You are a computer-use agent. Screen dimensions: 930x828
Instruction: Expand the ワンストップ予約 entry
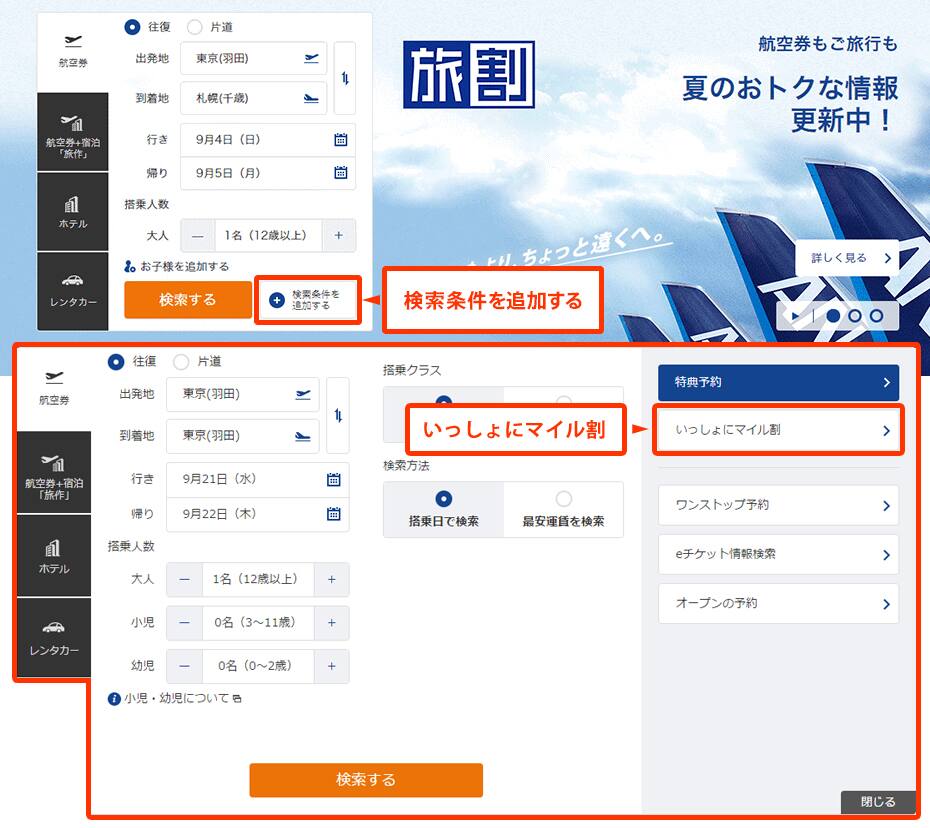coord(778,505)
